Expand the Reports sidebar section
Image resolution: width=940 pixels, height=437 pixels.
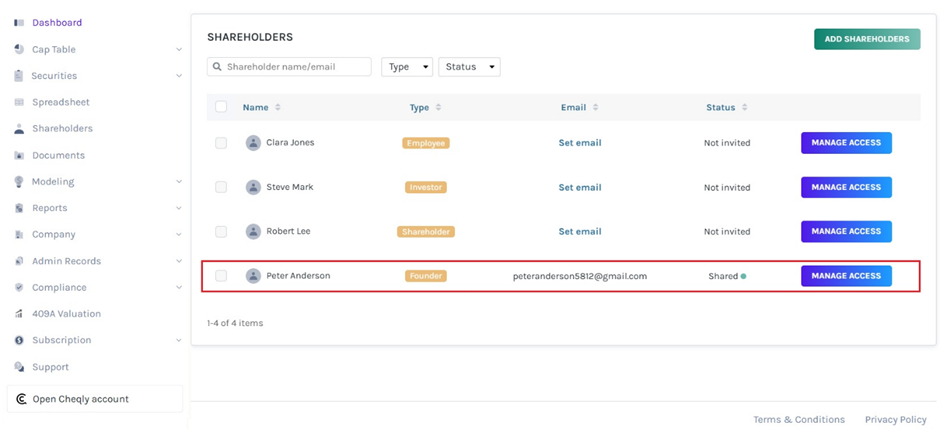(178, 208)
